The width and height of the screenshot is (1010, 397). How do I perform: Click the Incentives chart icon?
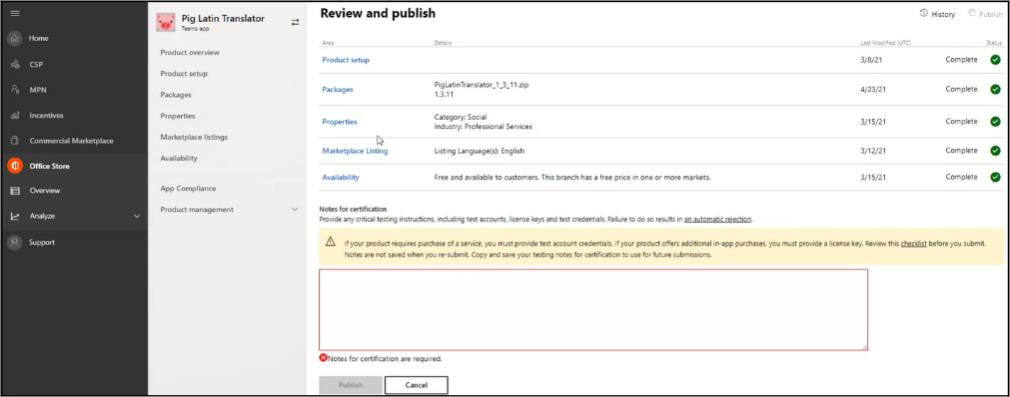pos(15,115)
